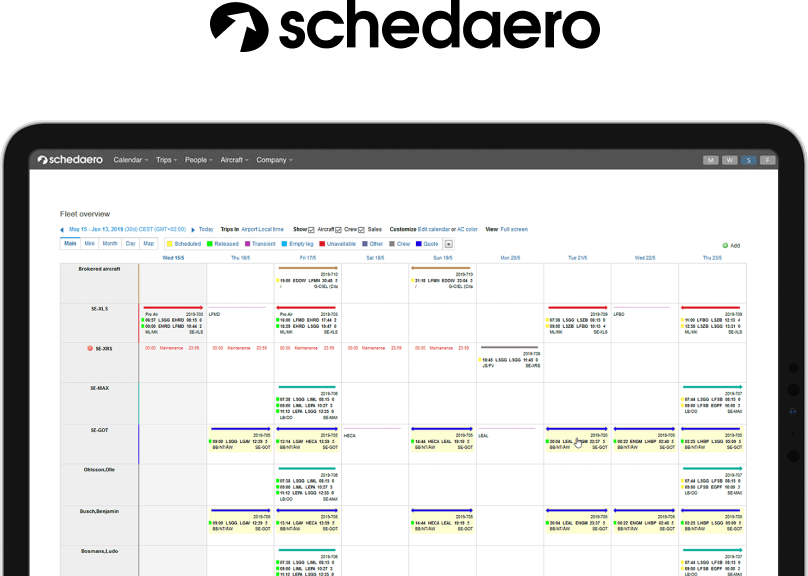Click the dark blue Quote legend swatch

click(x=419, y=244)
